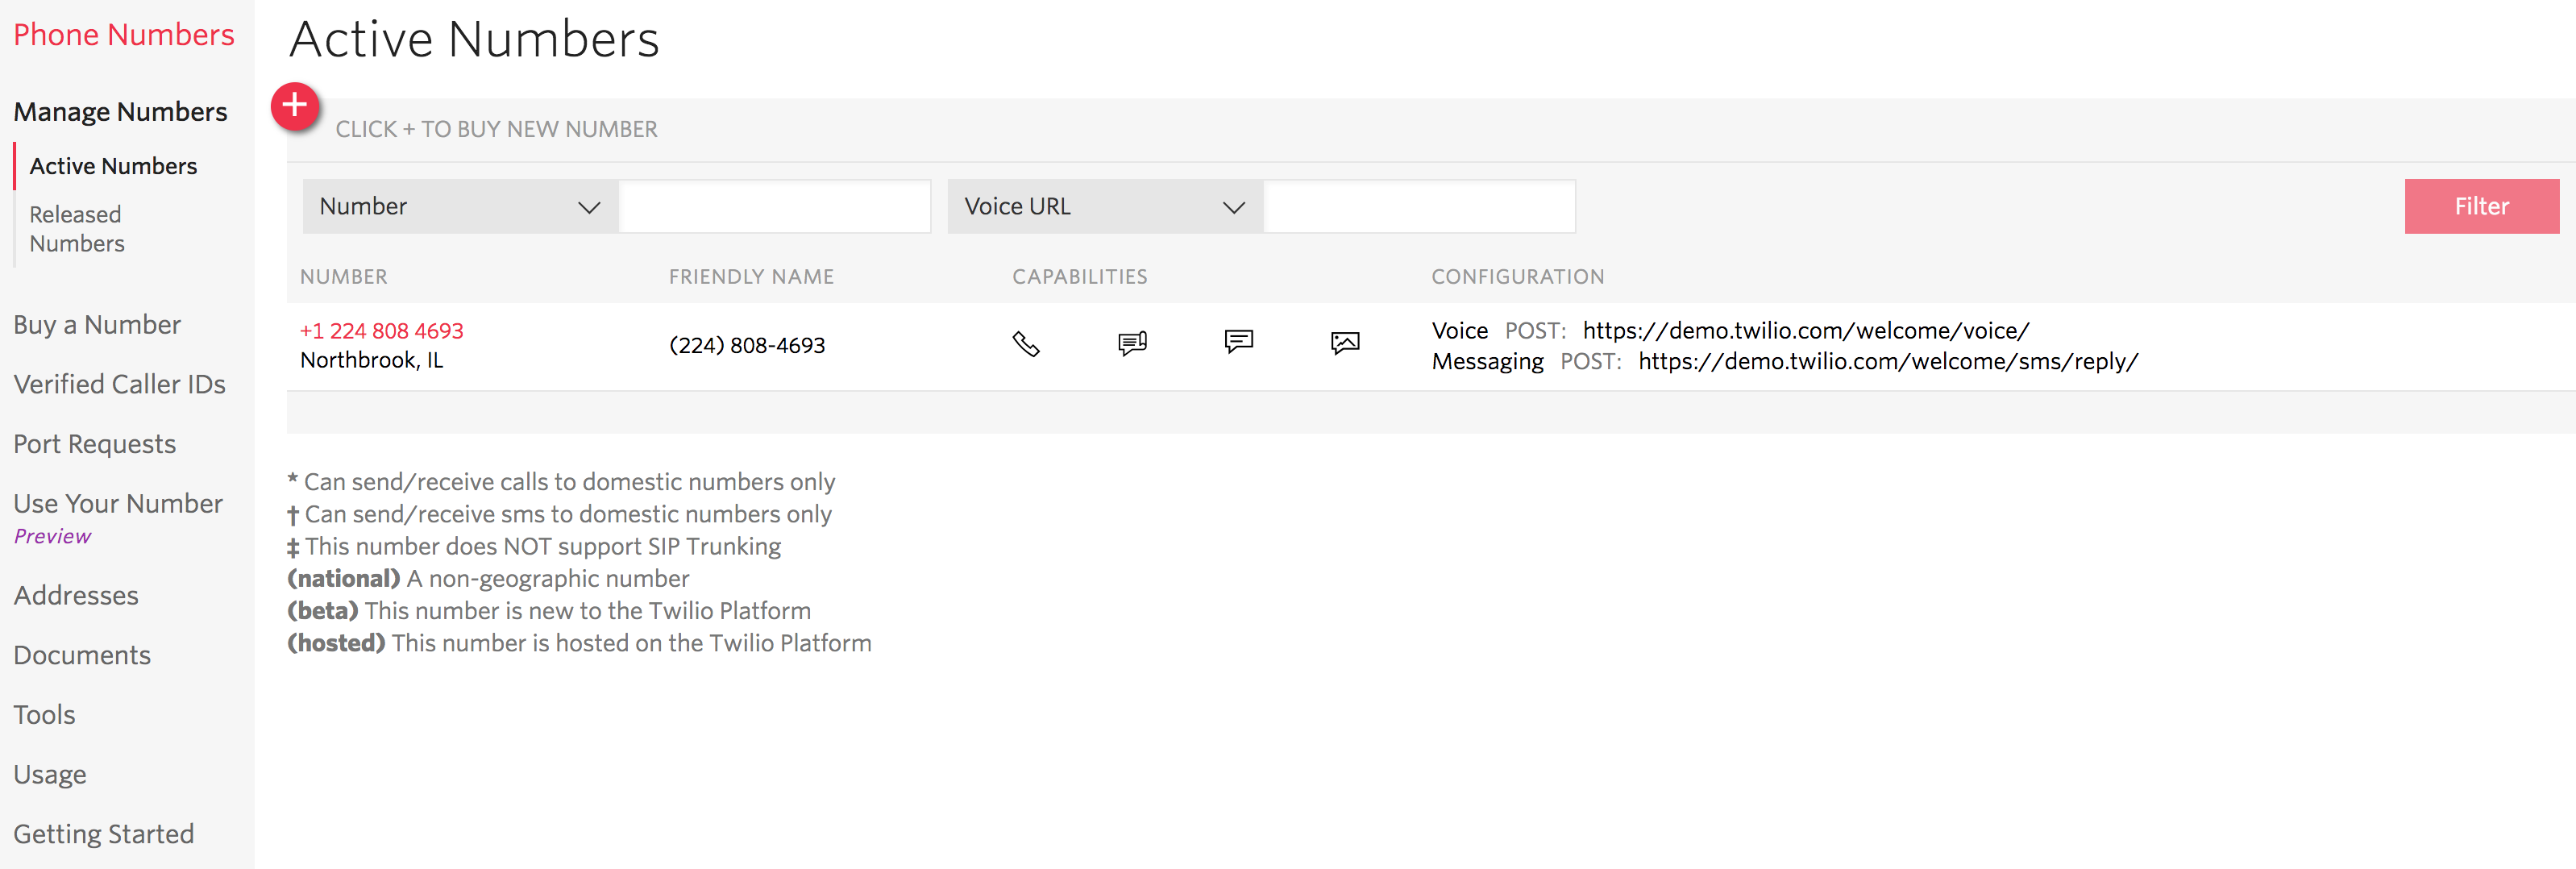Navigate to Addresses

[76, 595]
